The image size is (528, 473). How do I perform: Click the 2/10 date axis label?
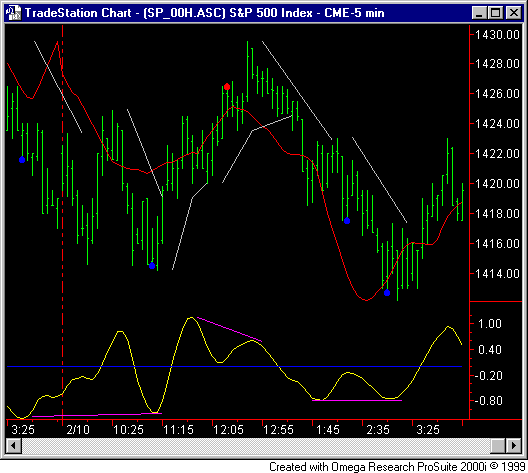[x=78, y=430]
